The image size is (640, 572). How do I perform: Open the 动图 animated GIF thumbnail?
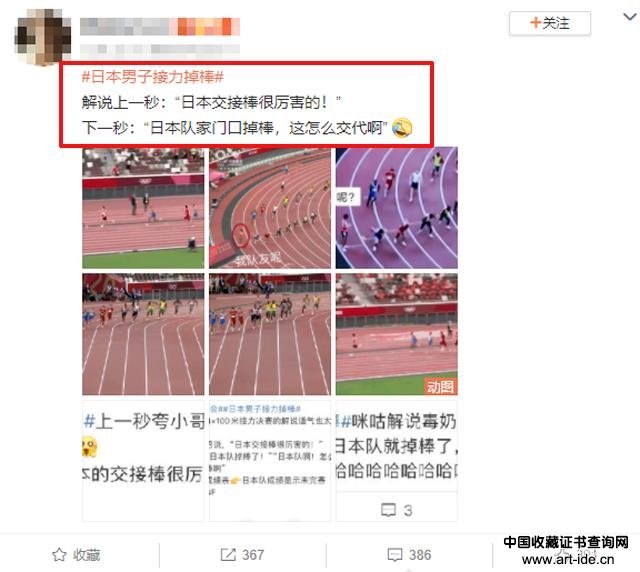pyautogui.click(x=397, y=334)
